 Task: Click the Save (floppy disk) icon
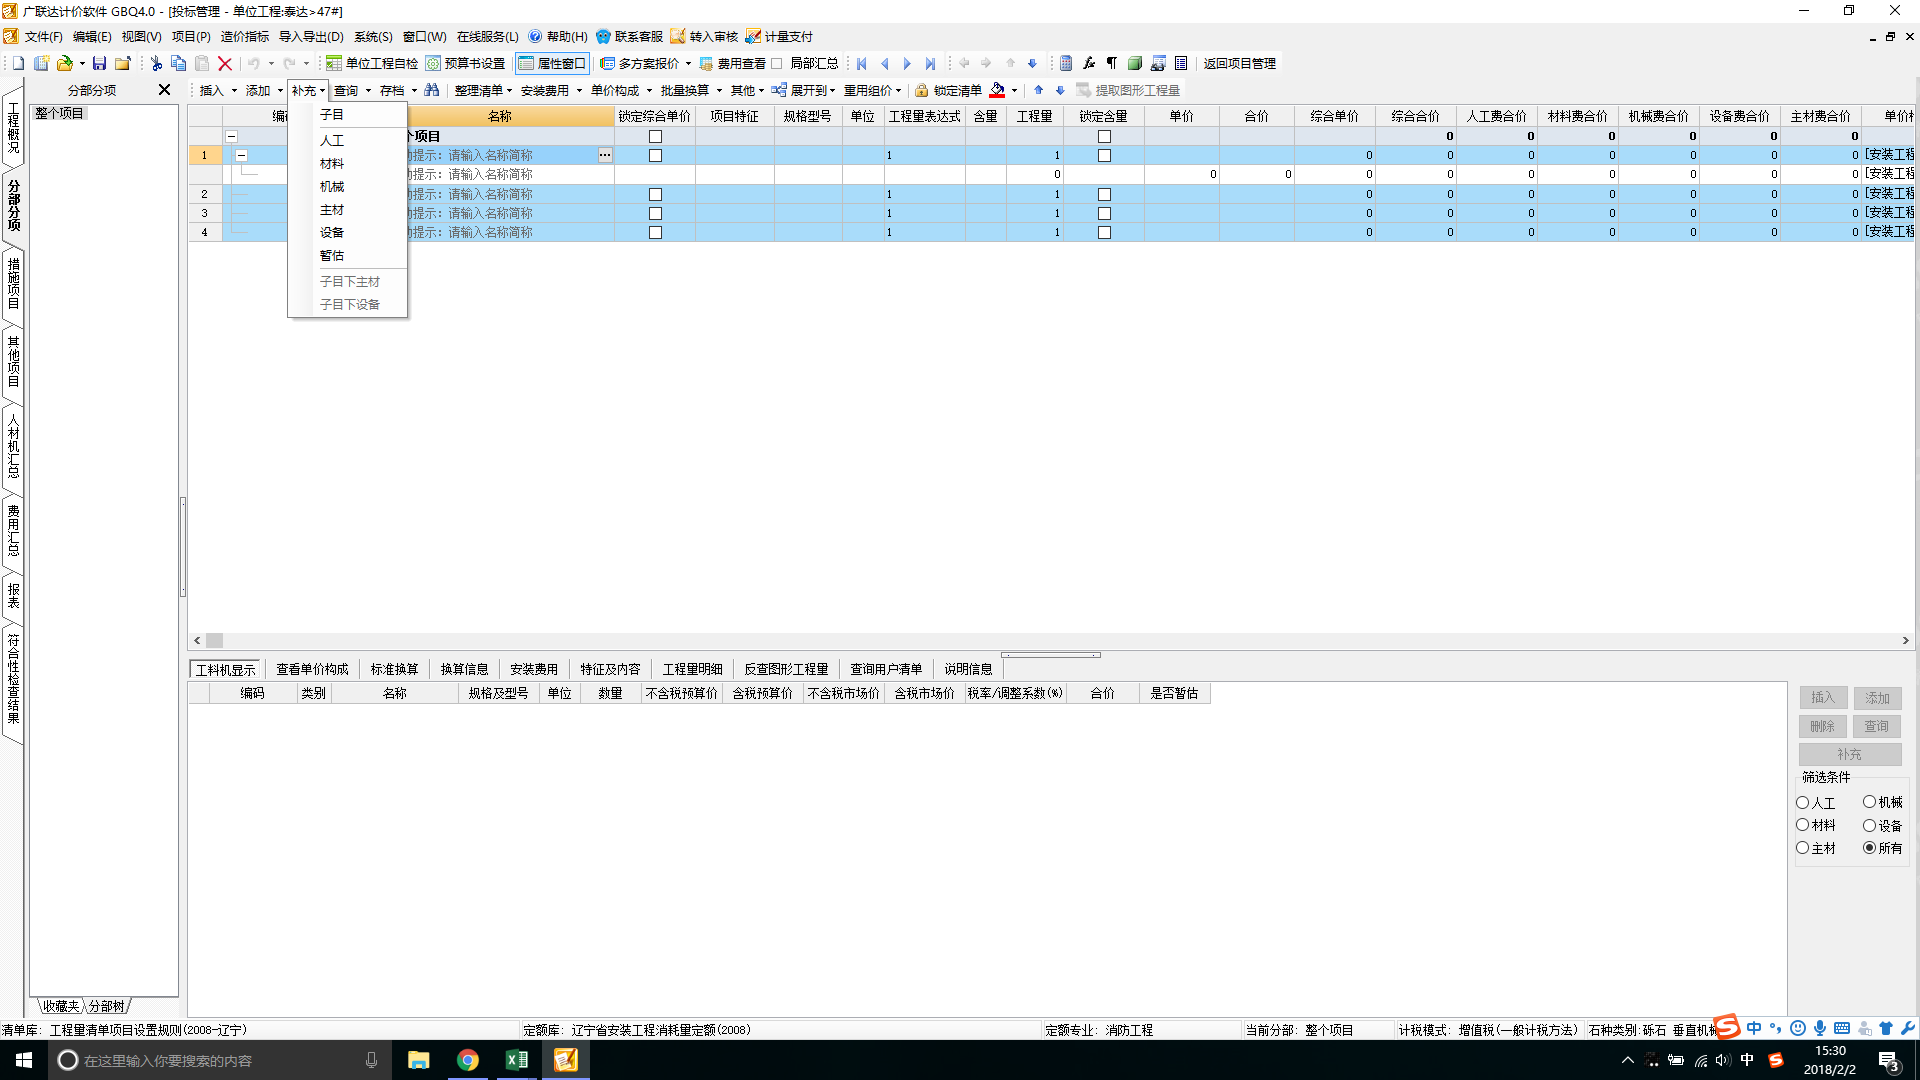(99, 63)
